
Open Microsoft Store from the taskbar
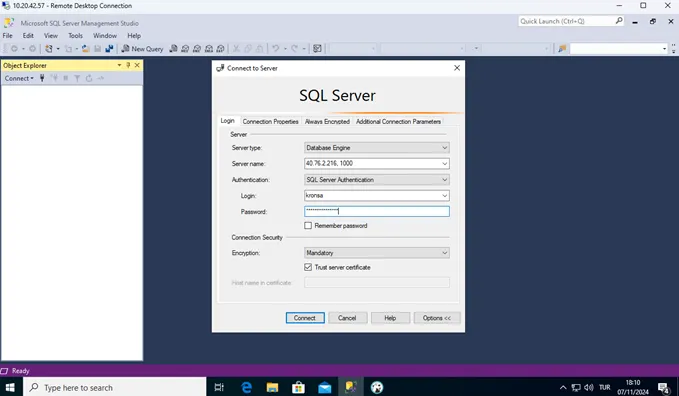pos(298,387)
